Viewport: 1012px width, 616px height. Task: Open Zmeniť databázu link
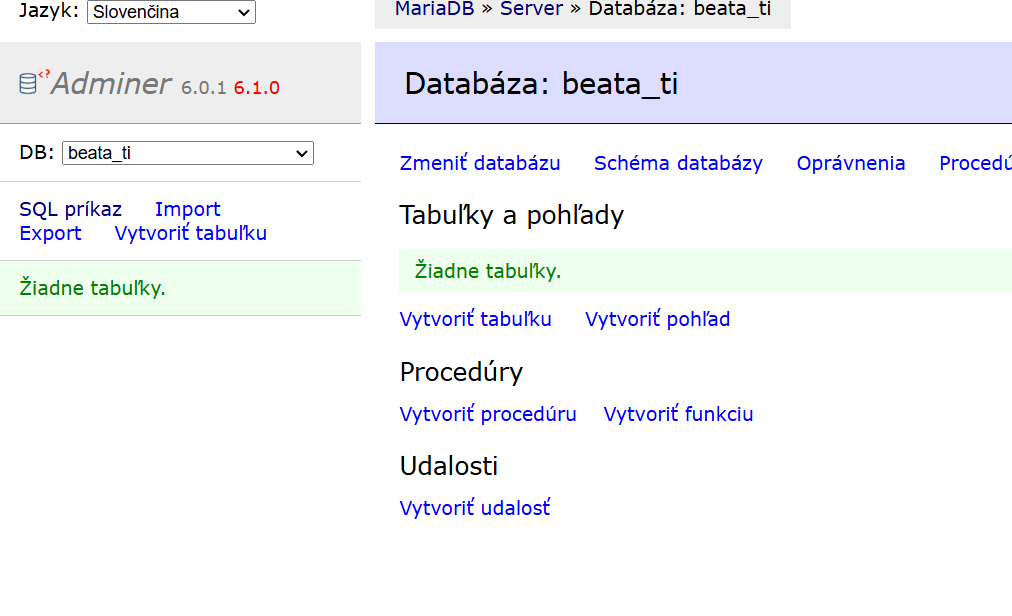pyautogui.click(x=480, y=163)
